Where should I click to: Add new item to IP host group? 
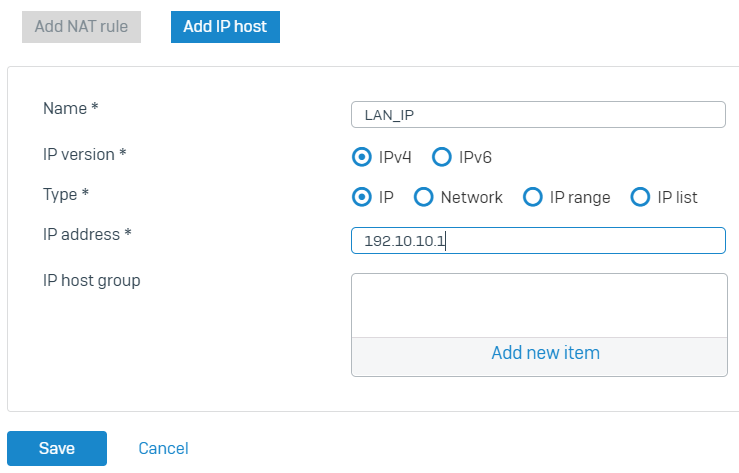coord(545,353)
